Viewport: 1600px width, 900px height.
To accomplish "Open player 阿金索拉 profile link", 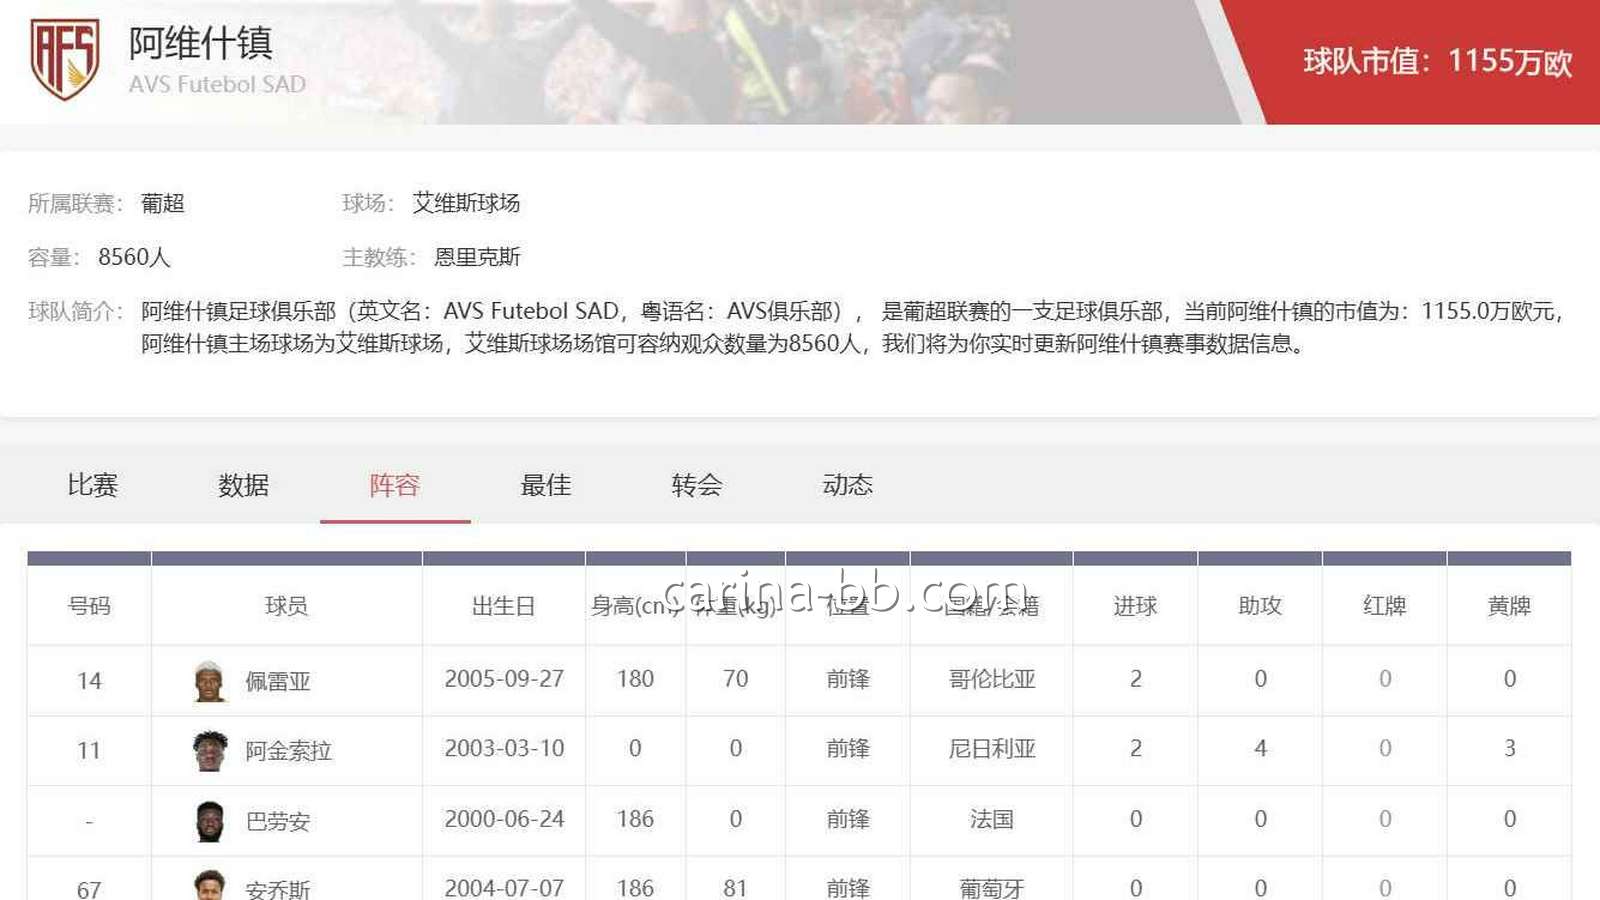I will [289, 751].
